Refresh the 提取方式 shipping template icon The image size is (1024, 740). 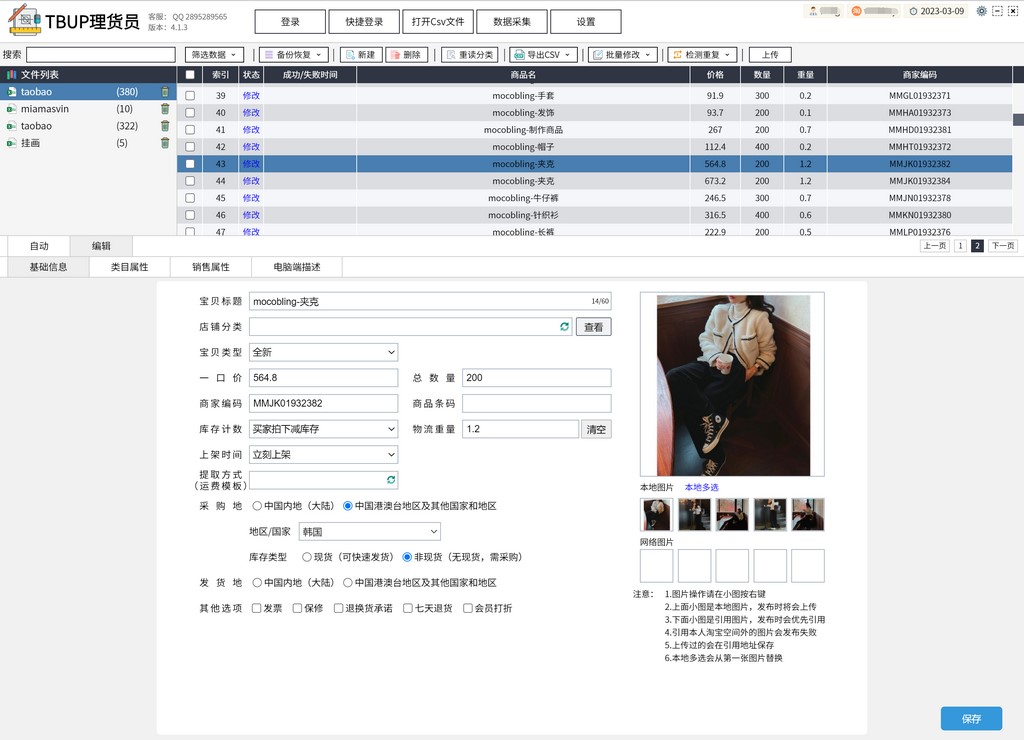click(x=391, y=480)
